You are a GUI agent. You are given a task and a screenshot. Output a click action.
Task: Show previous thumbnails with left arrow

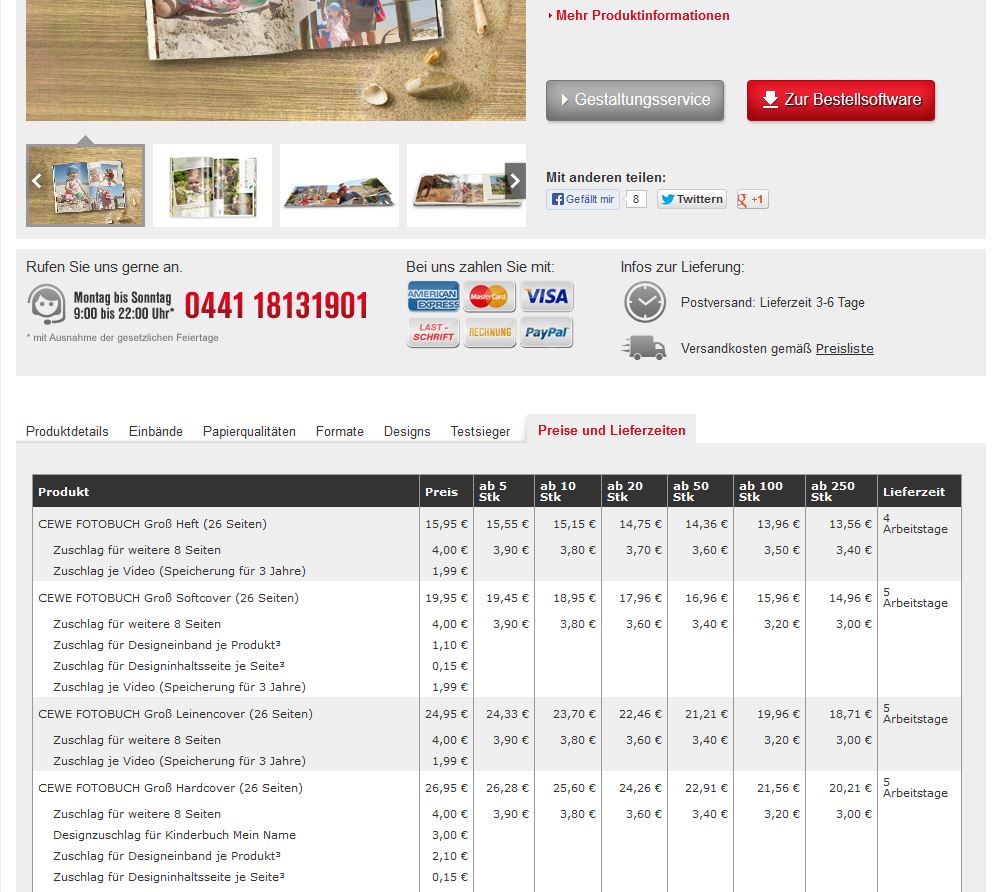(36, 181)
